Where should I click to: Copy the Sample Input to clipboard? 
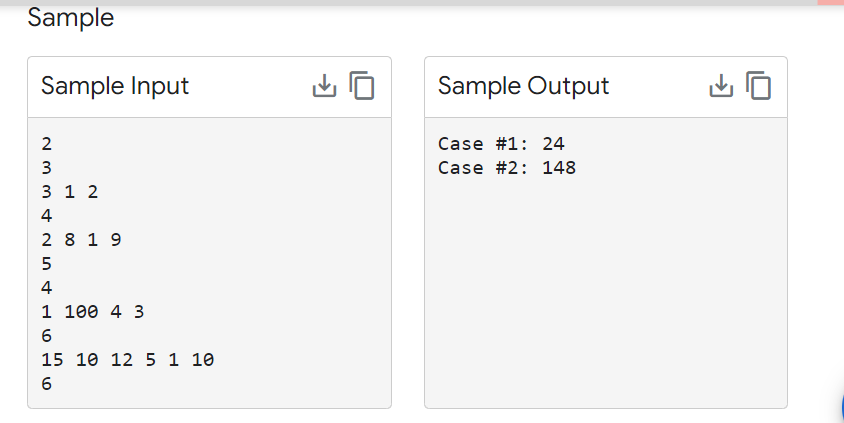coord(362,86)
